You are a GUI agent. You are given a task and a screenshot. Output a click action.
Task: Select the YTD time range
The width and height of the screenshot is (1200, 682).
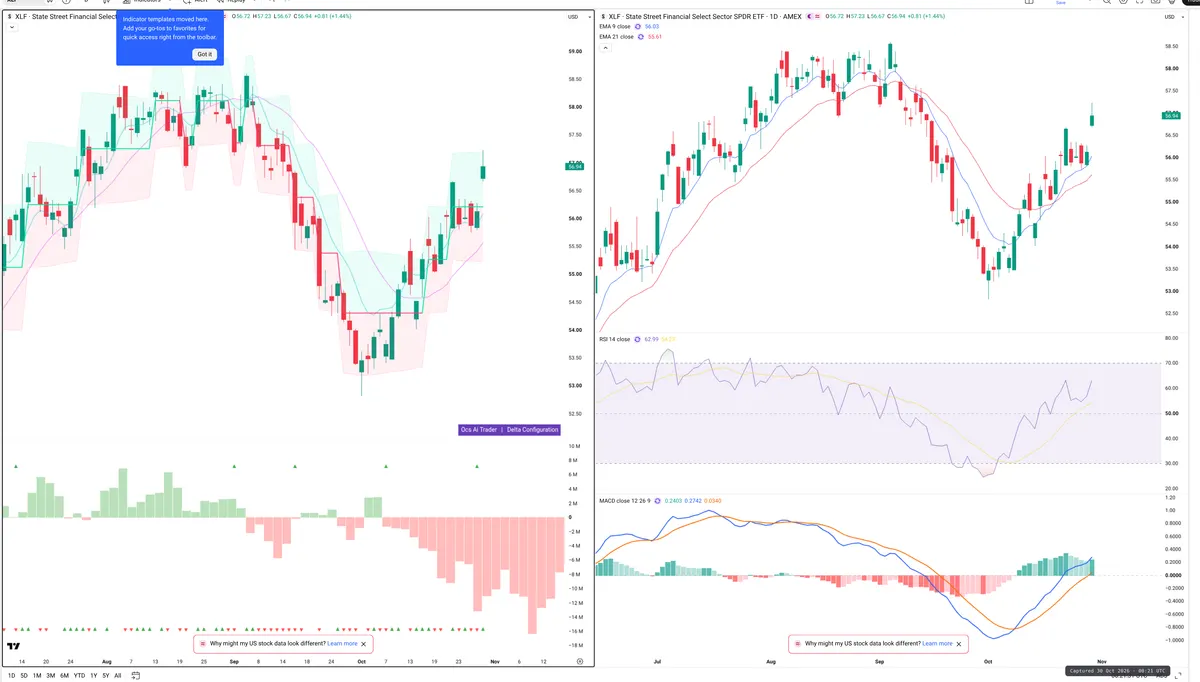click(x=80, y=676)
